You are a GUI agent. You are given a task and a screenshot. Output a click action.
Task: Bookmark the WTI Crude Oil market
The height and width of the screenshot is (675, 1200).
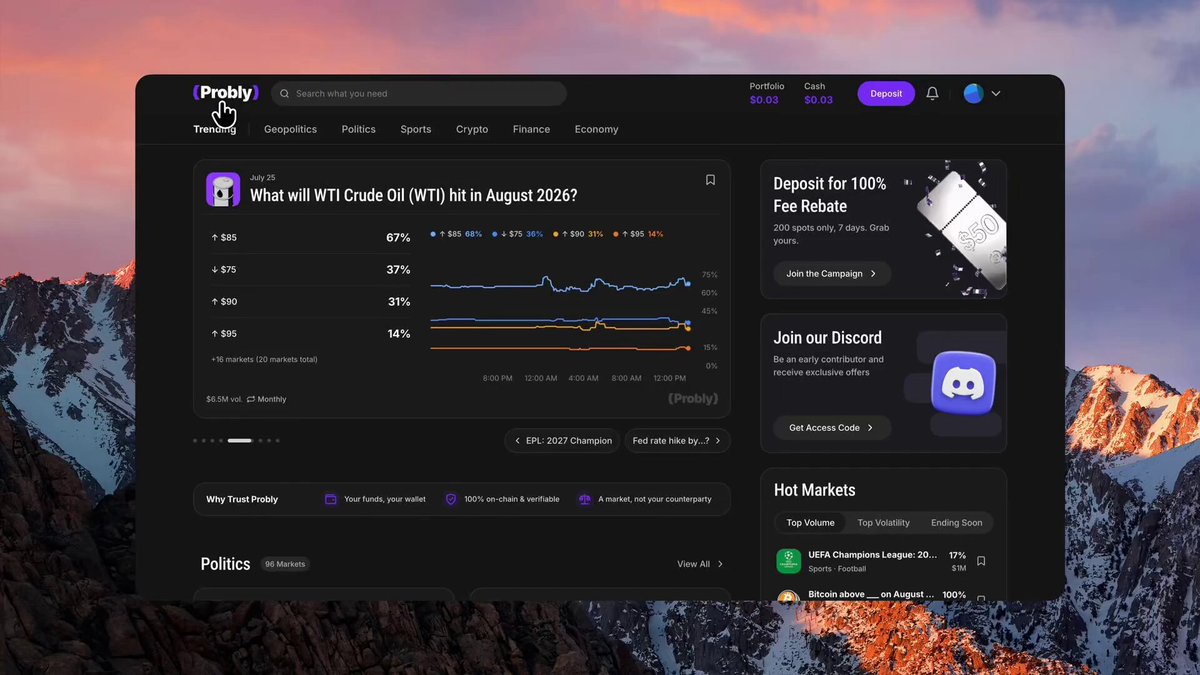[710, 180]
